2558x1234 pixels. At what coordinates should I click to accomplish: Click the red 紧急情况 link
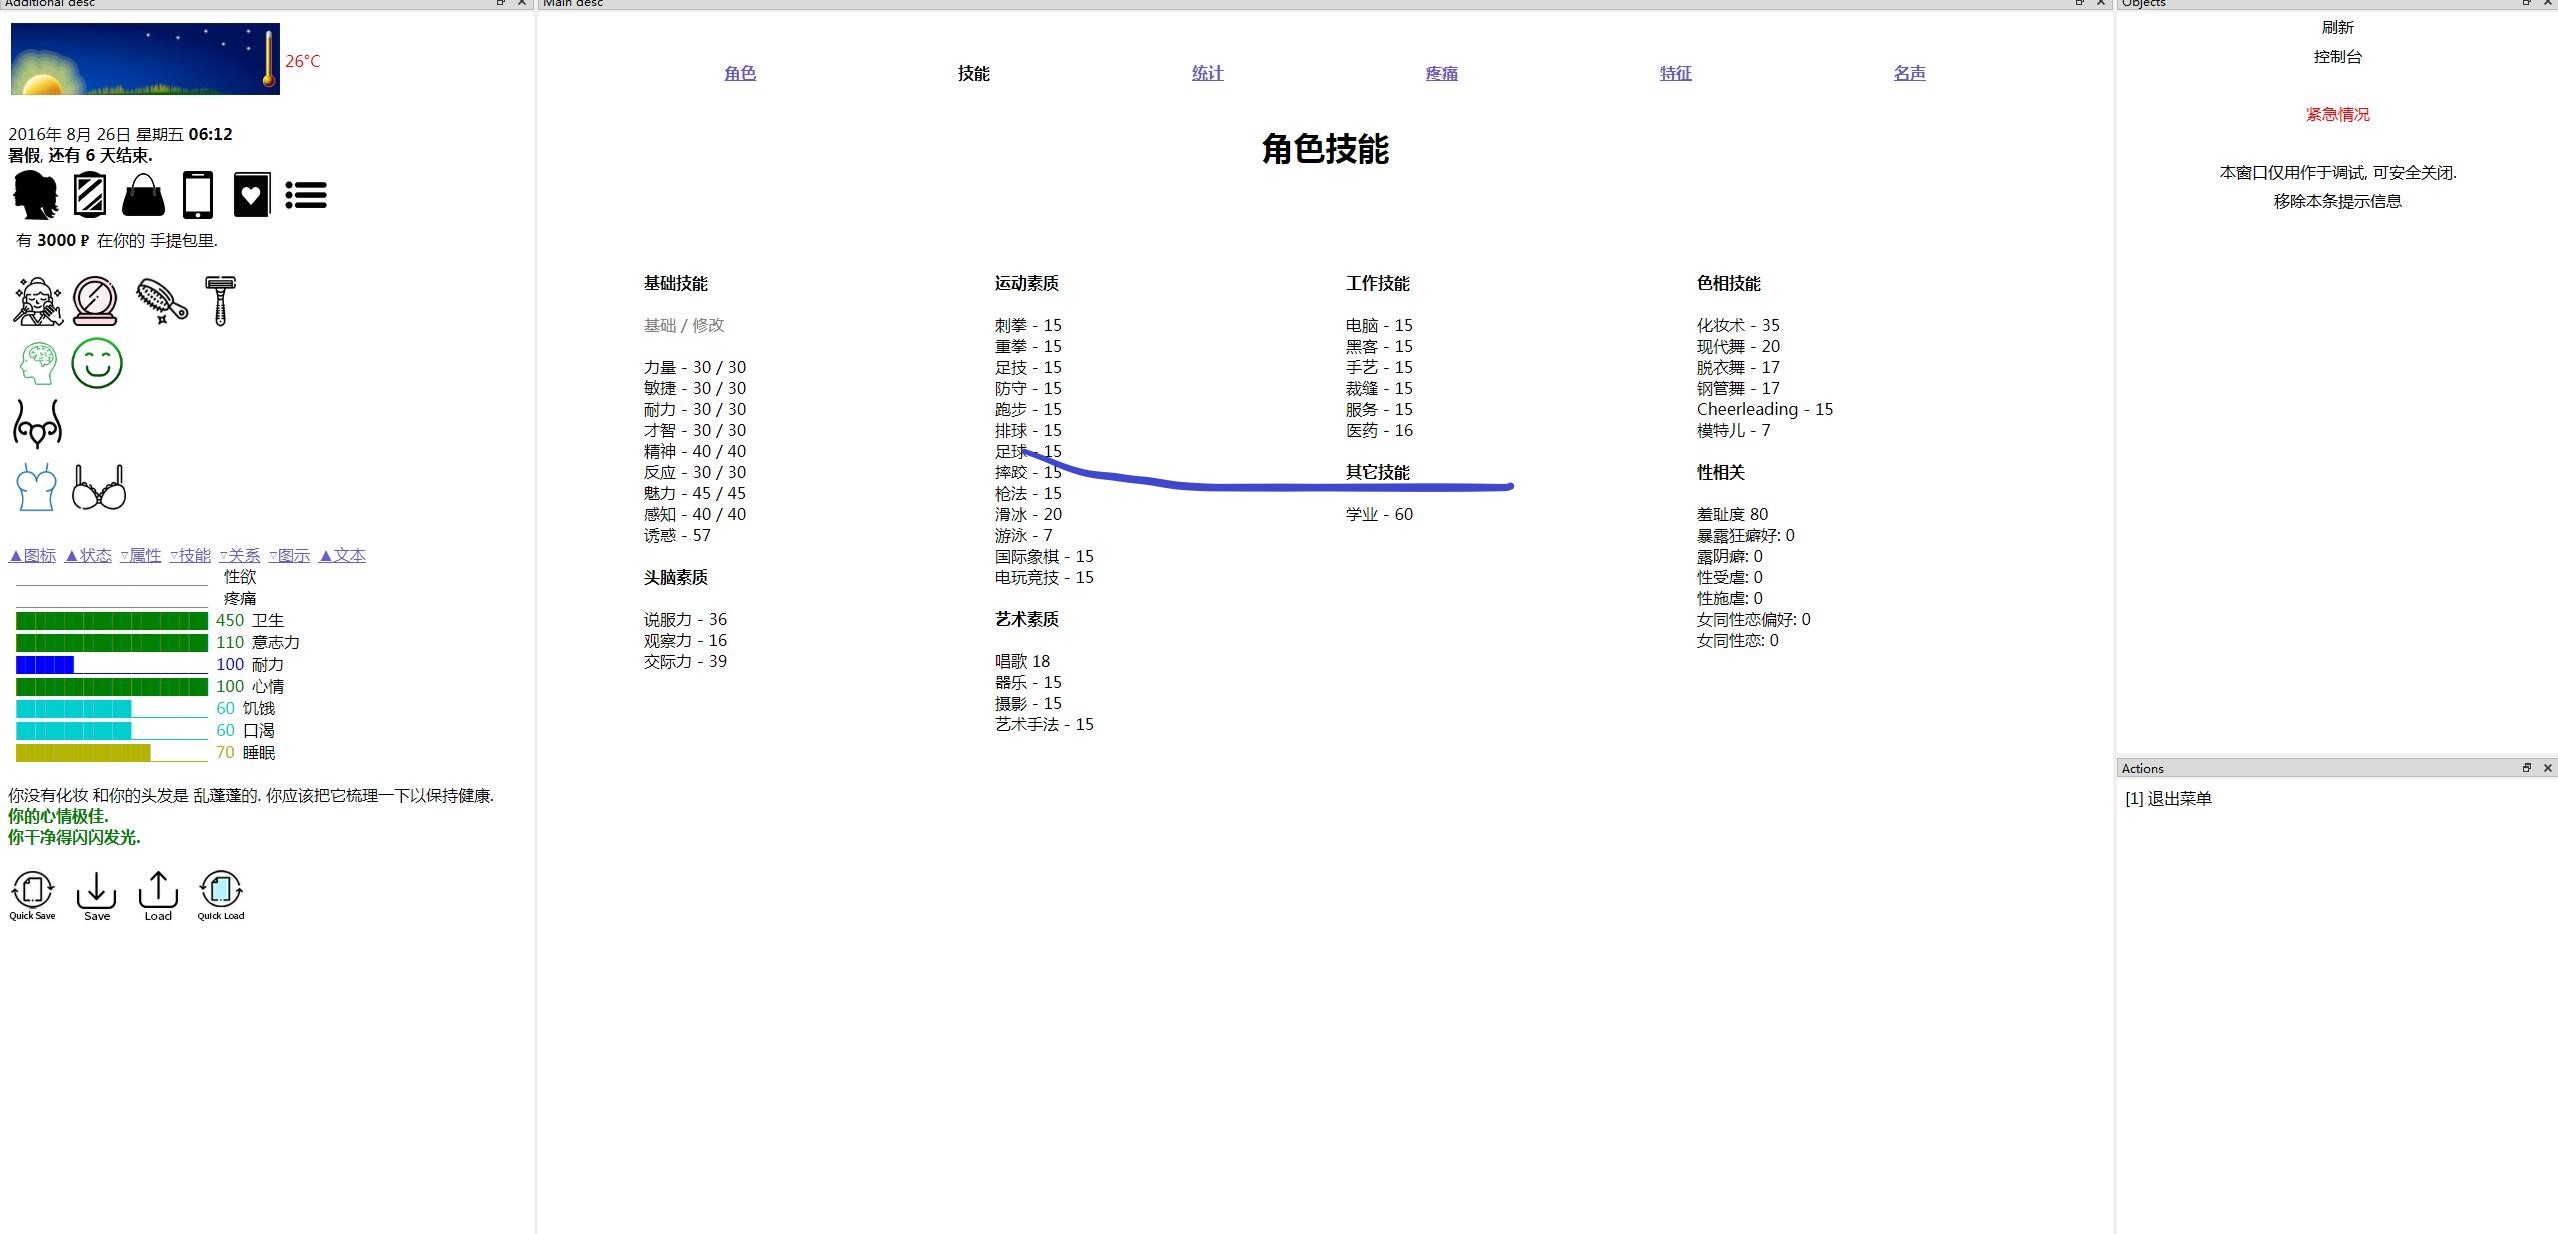pyautogui.click(x=2337, y=114)
